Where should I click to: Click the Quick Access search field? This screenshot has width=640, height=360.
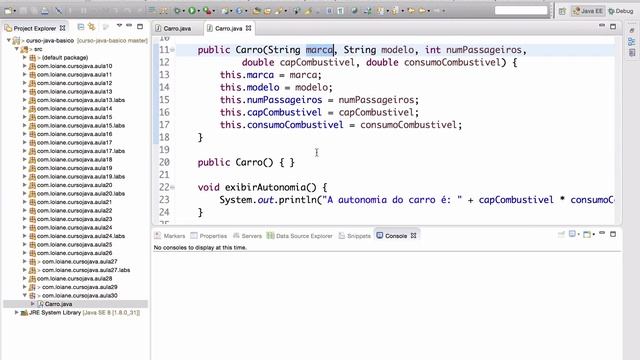(521, 11)
